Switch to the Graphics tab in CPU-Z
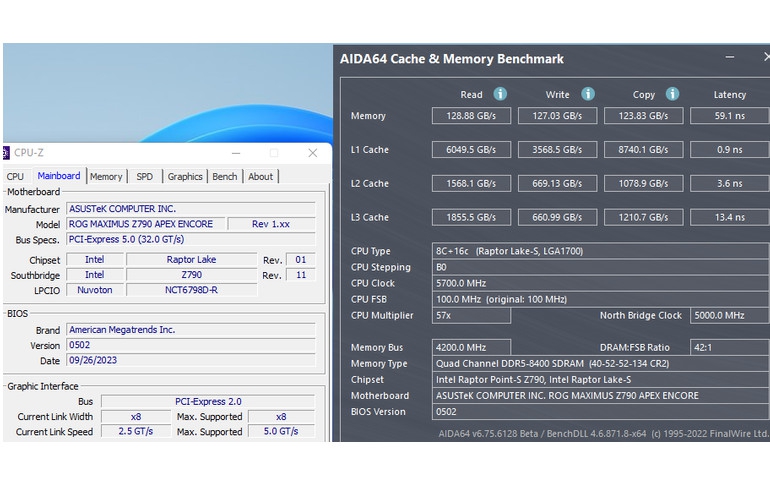Image resolution: width=770 pixels, height=484 pixels. 185,176
